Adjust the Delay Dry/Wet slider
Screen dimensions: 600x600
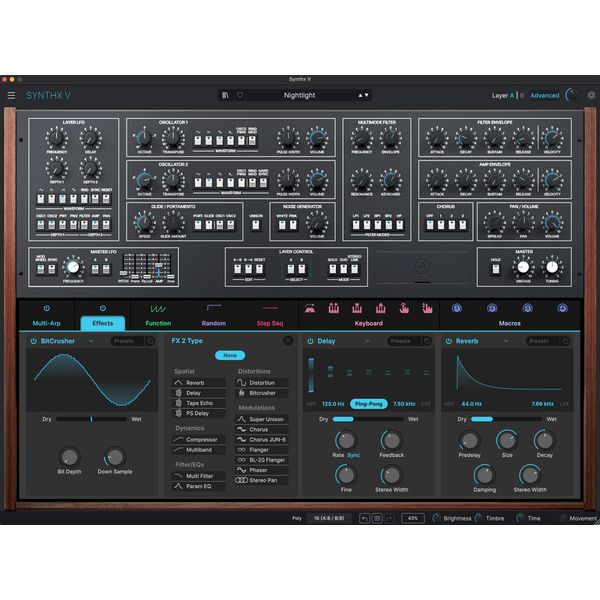click(x=368, y=419)
